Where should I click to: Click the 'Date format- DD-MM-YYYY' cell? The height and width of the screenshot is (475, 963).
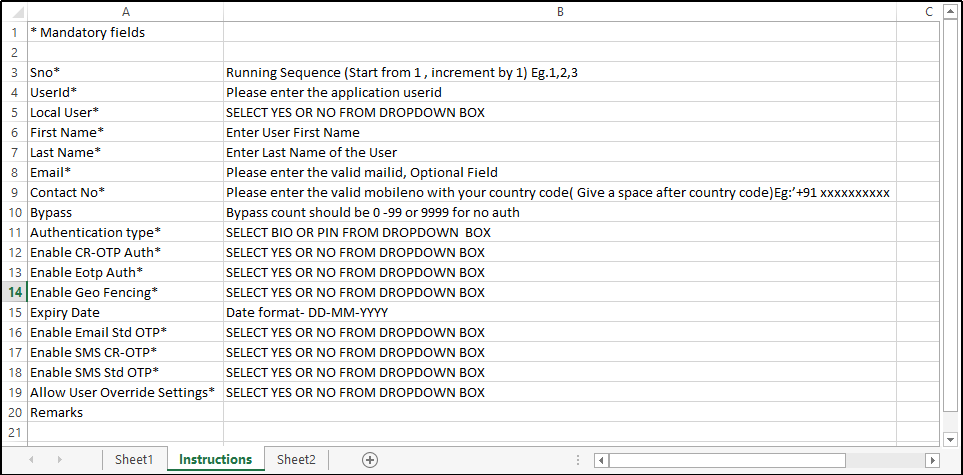560,312
